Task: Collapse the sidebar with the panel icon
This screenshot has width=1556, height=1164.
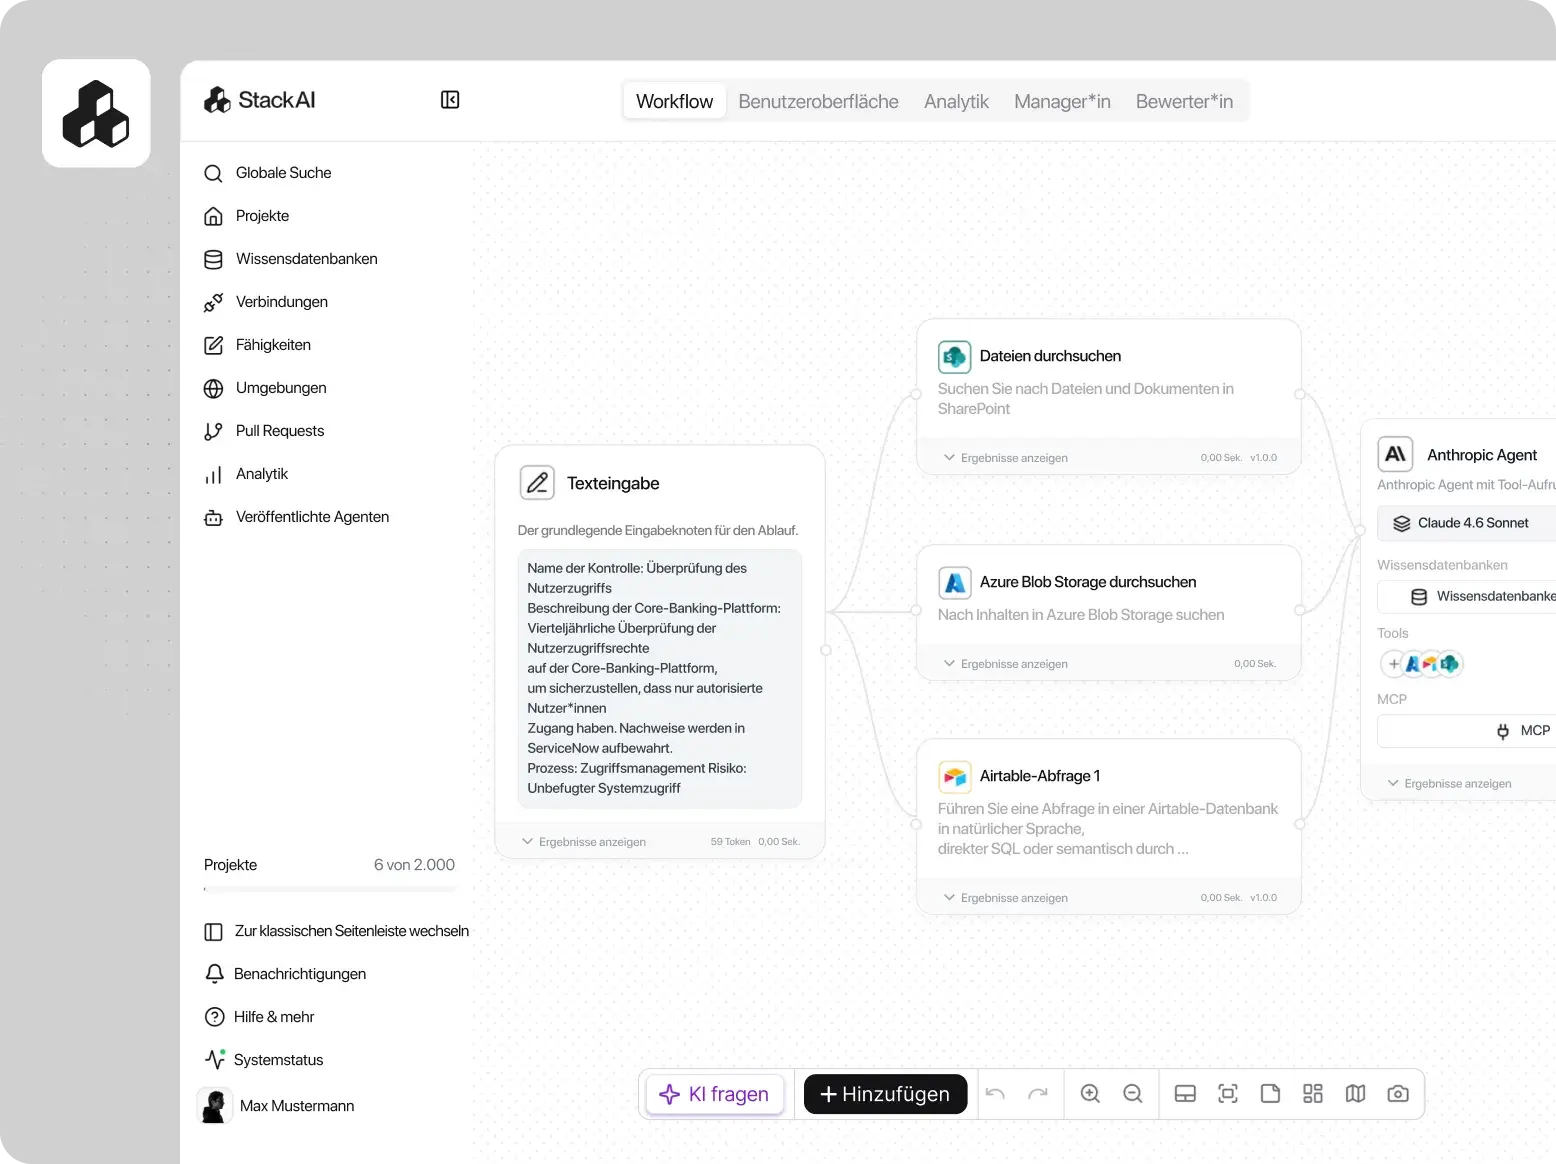Action: click(x=450, y=100)
